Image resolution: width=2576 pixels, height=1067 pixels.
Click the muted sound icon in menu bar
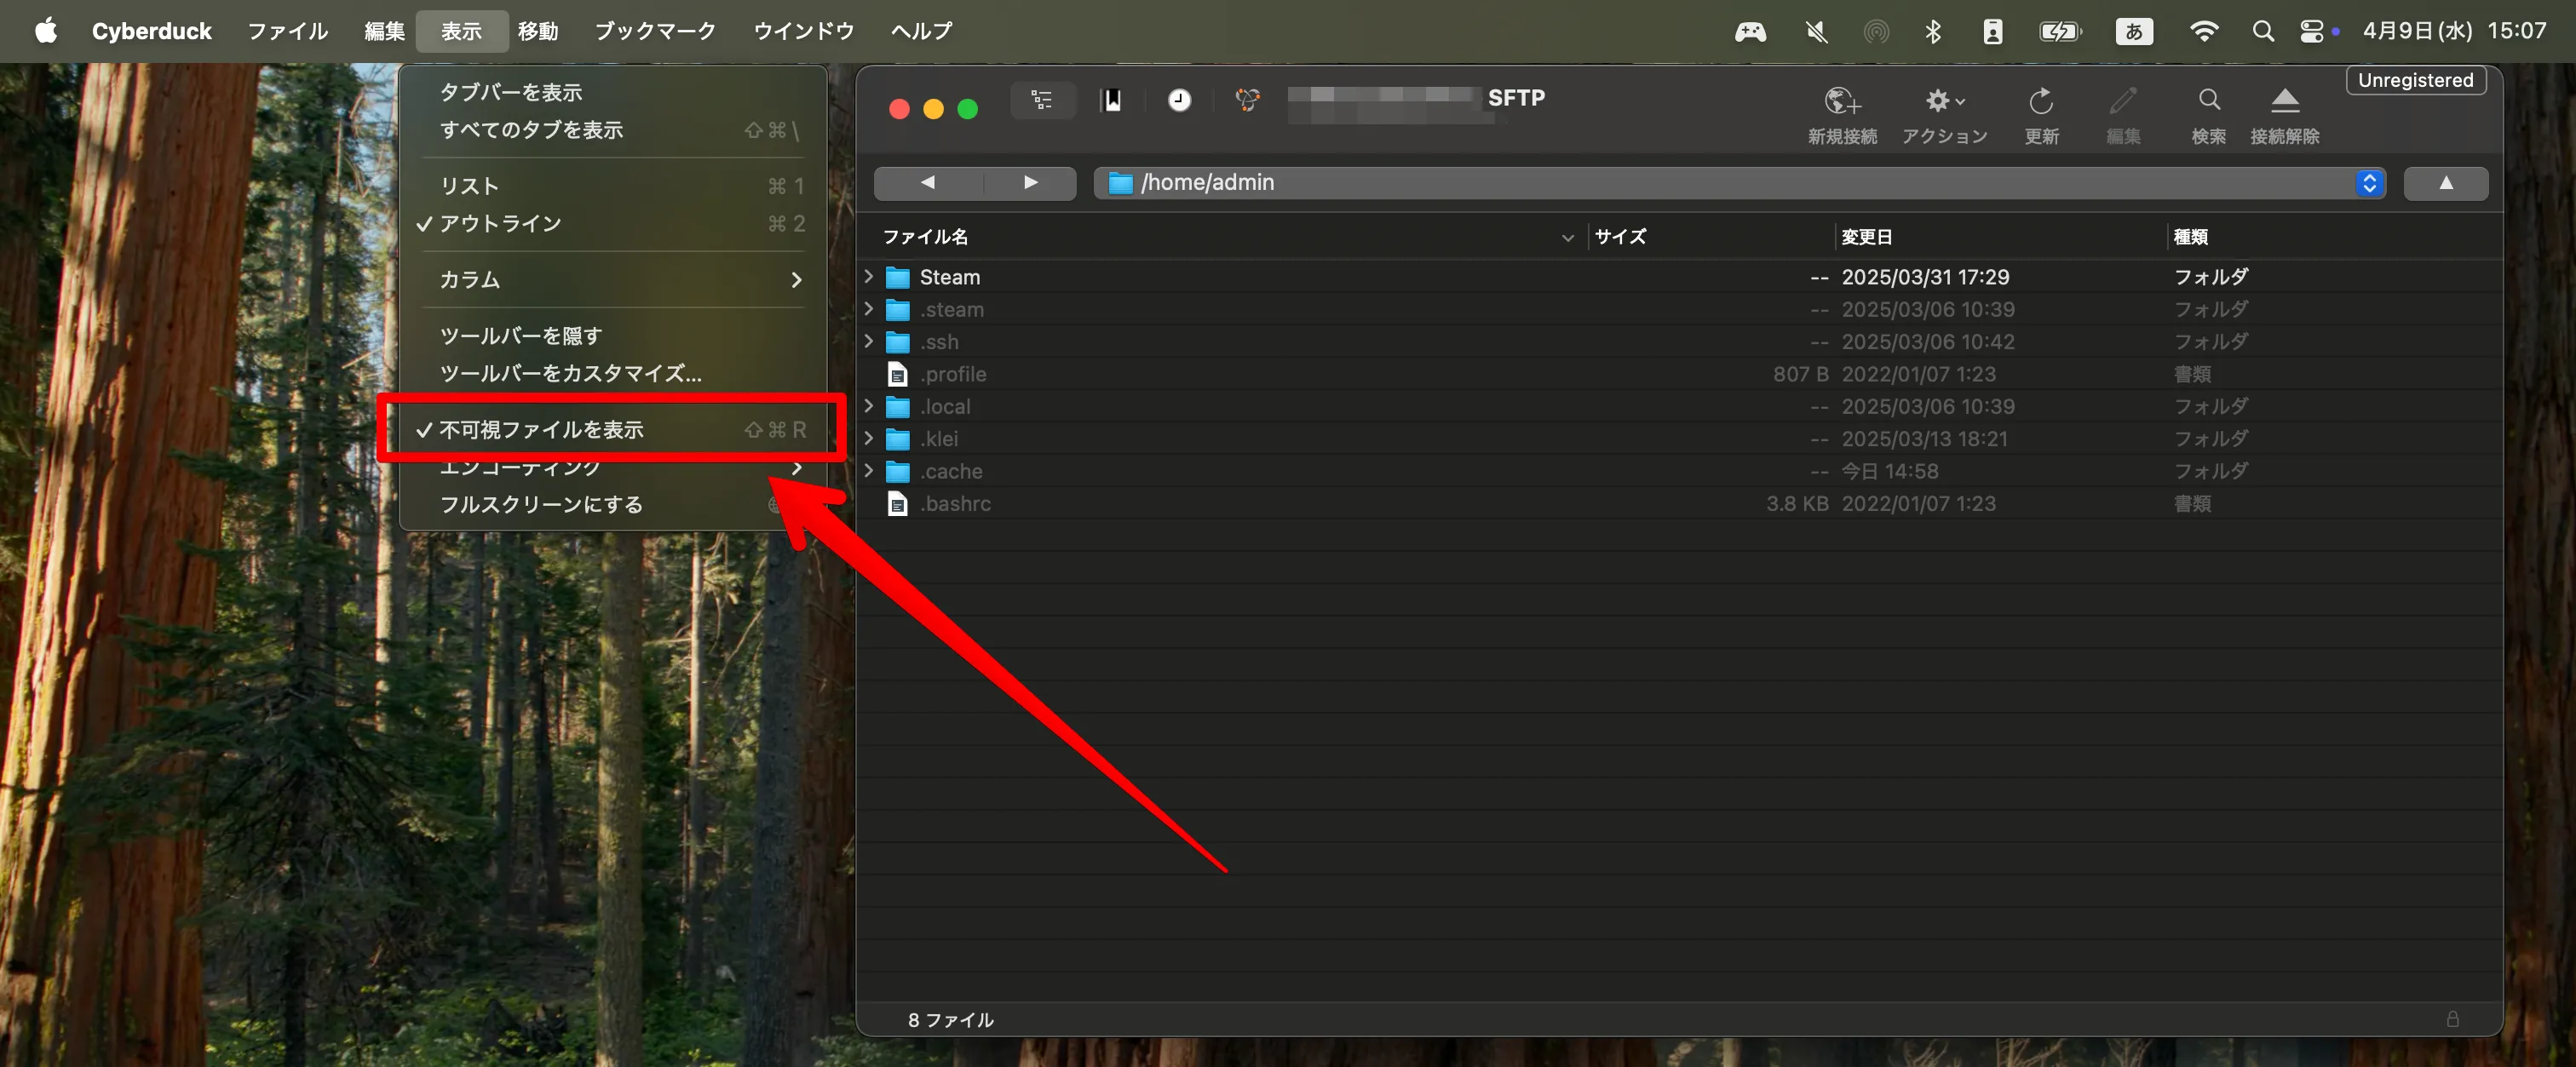(x=1816, y=31)
